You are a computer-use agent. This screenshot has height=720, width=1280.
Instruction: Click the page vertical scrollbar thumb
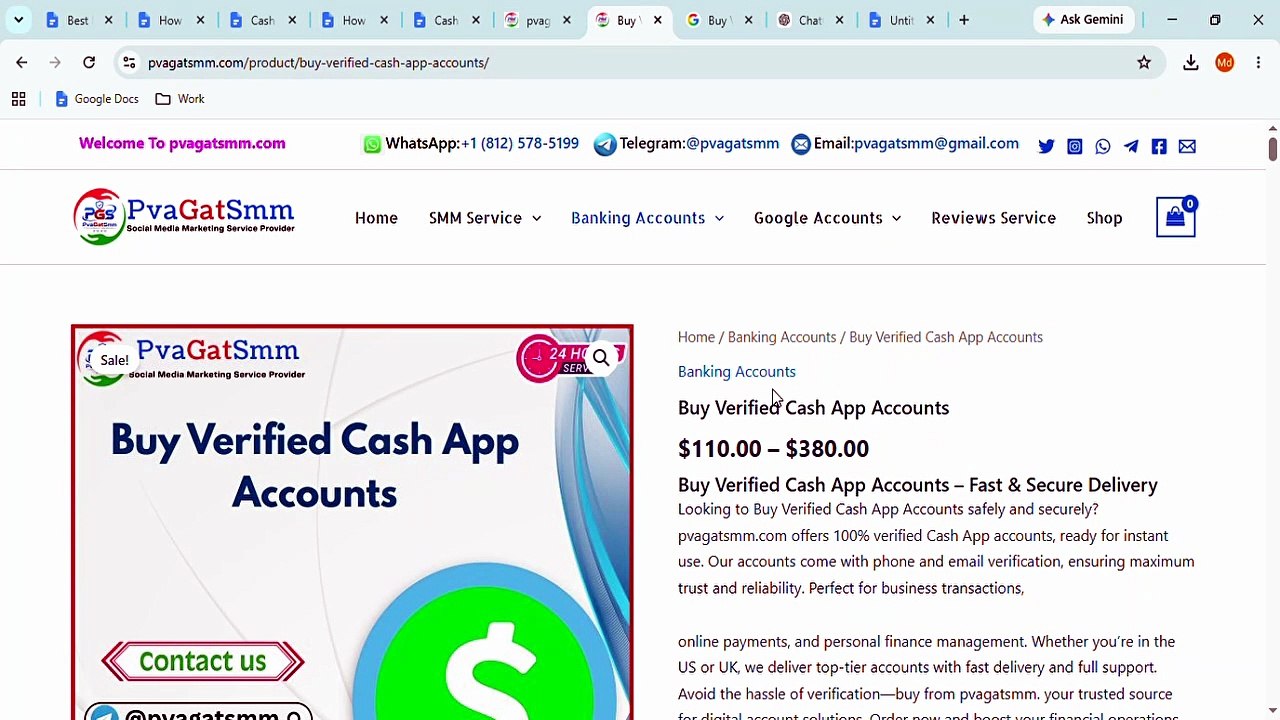point(1272,149)
